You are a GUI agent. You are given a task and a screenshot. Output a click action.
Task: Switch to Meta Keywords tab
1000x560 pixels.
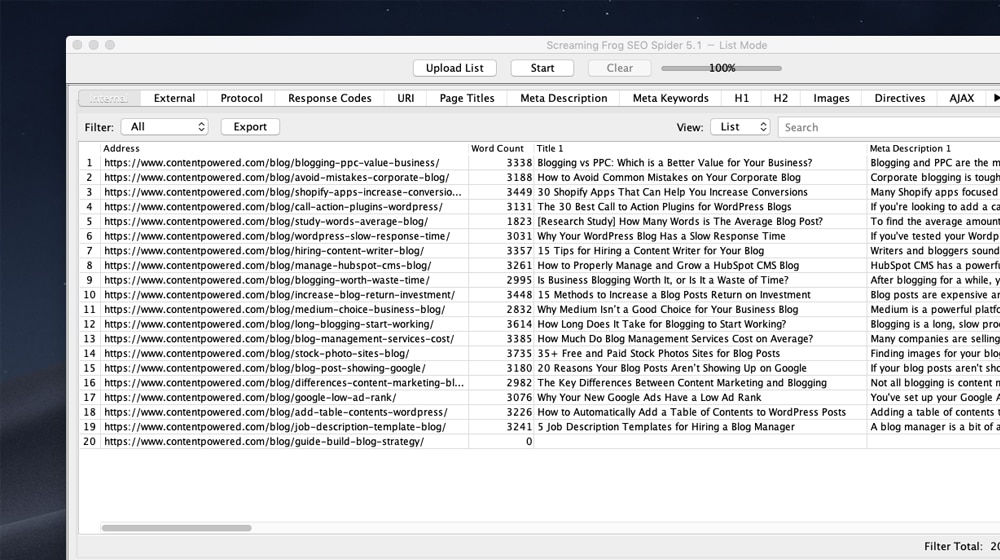pyautogui.click(x=670, y=98)
